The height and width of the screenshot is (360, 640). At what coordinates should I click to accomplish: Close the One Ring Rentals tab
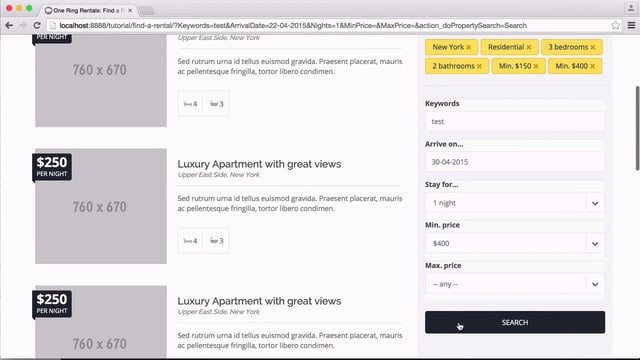coord(130,10)
